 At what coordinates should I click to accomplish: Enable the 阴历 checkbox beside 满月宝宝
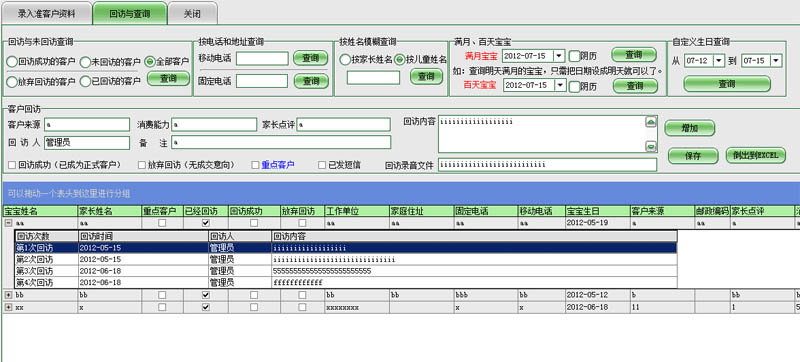574,56
